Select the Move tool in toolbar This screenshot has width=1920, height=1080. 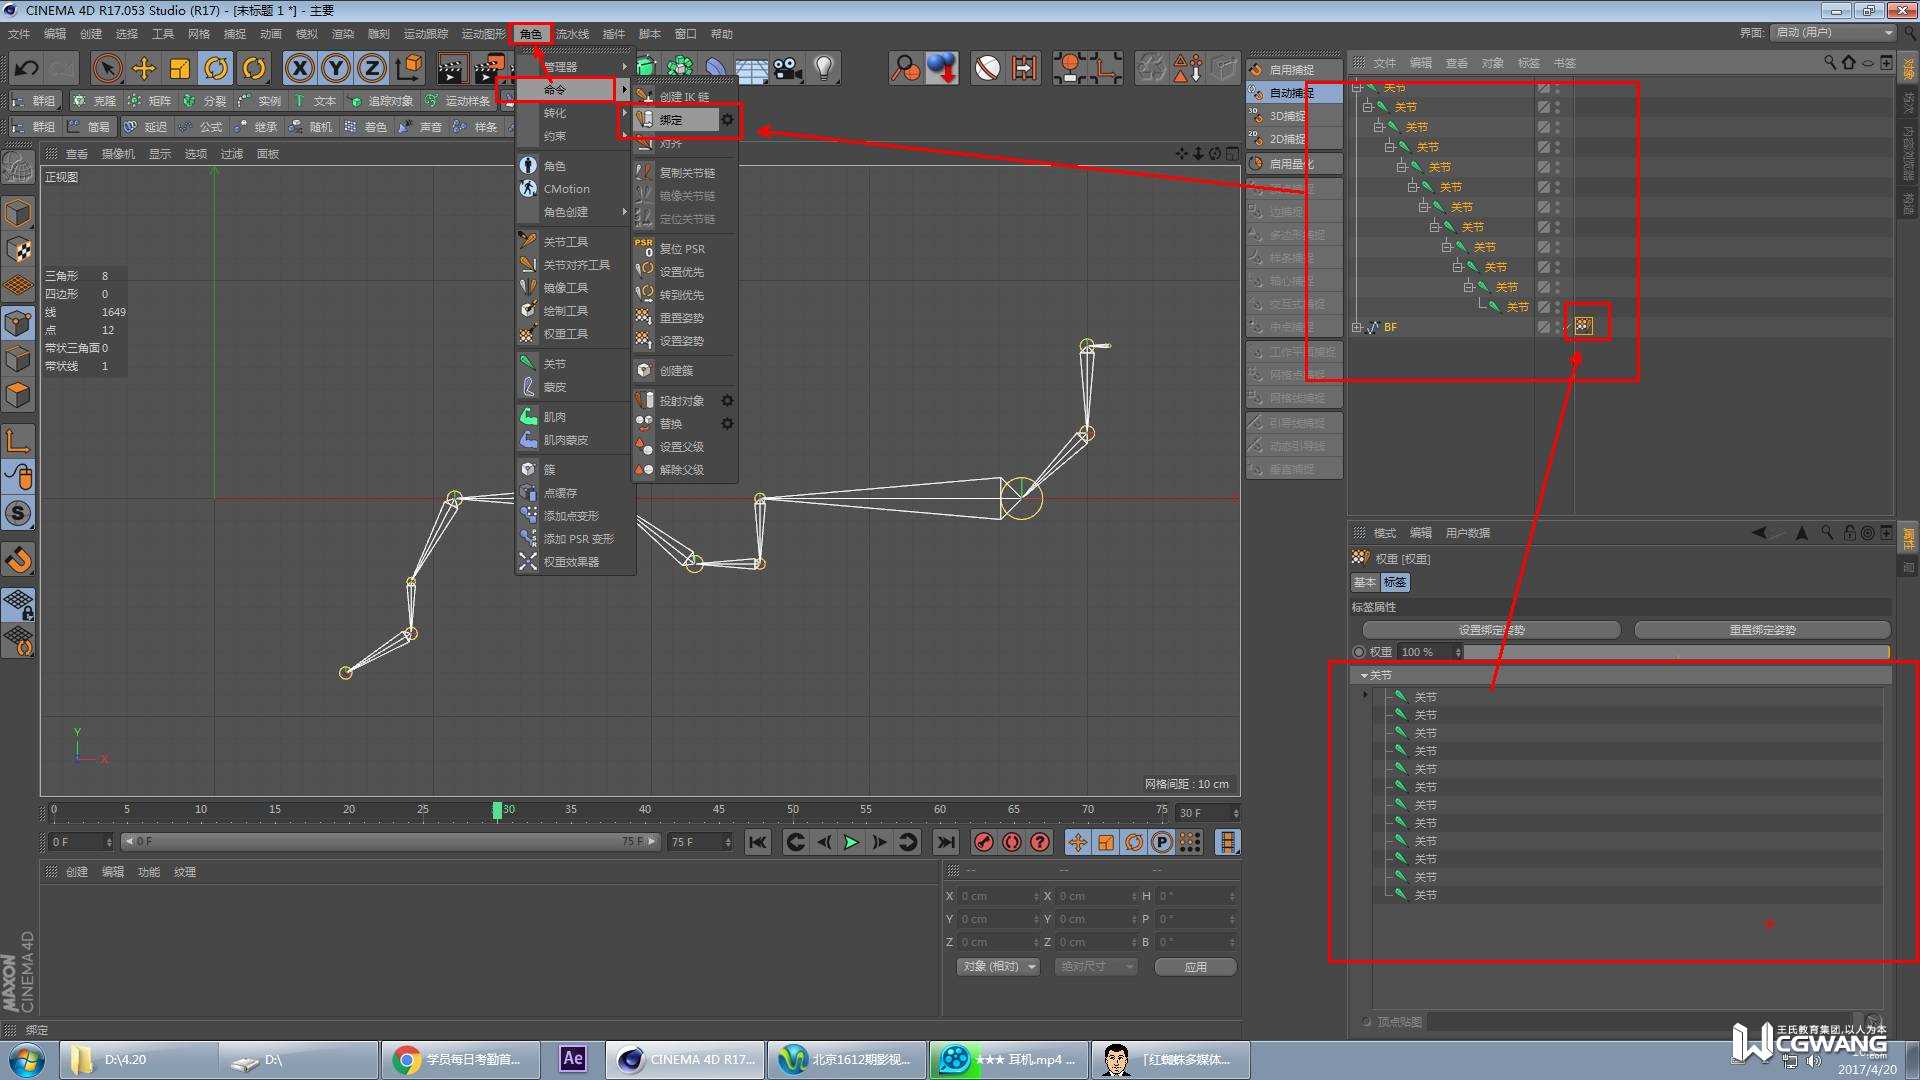click(143, 68)
